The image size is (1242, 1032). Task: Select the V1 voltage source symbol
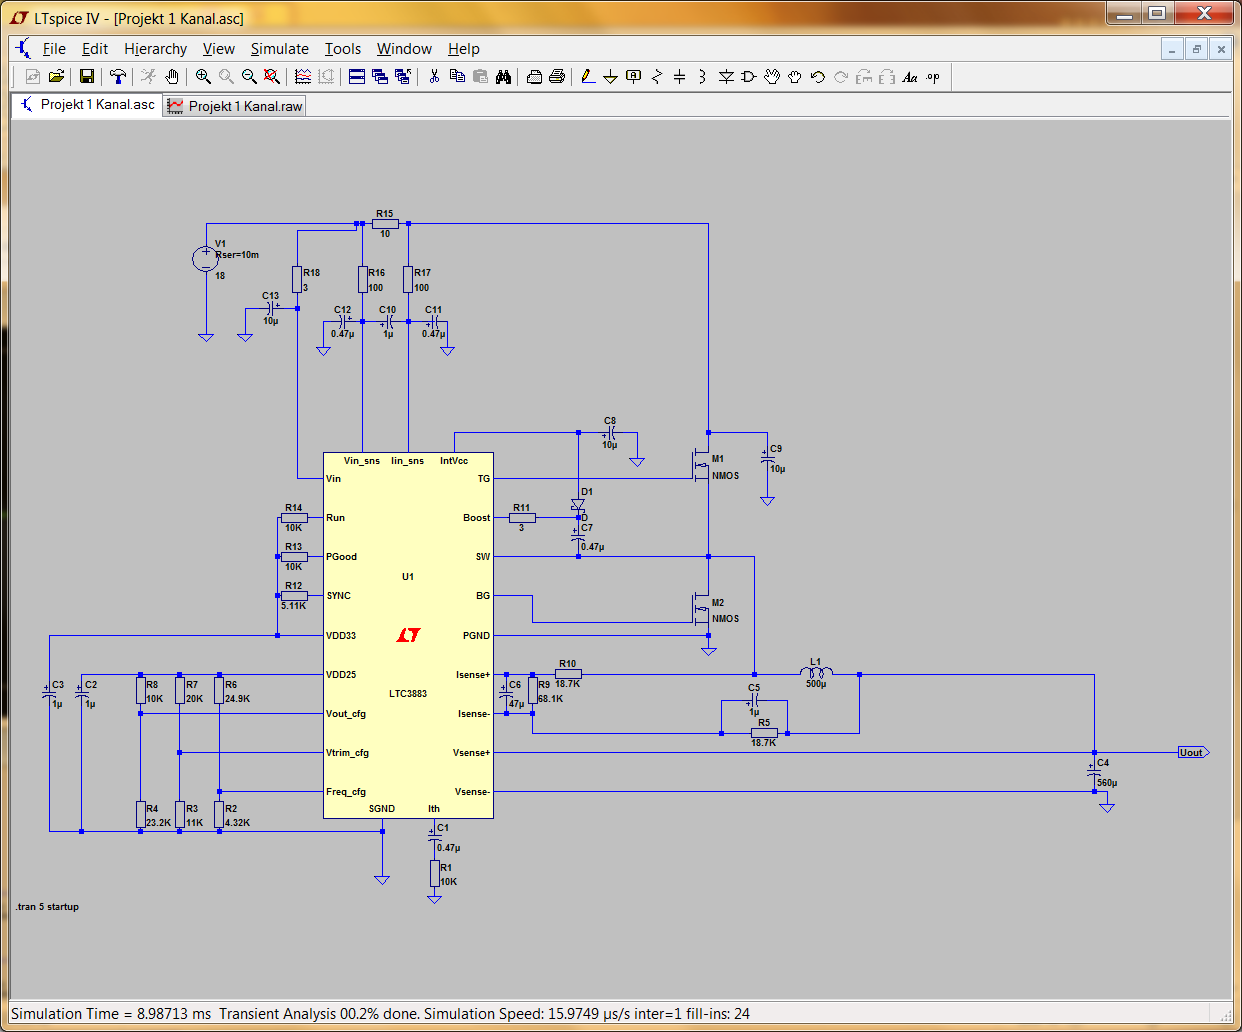[x=205, y=259]
